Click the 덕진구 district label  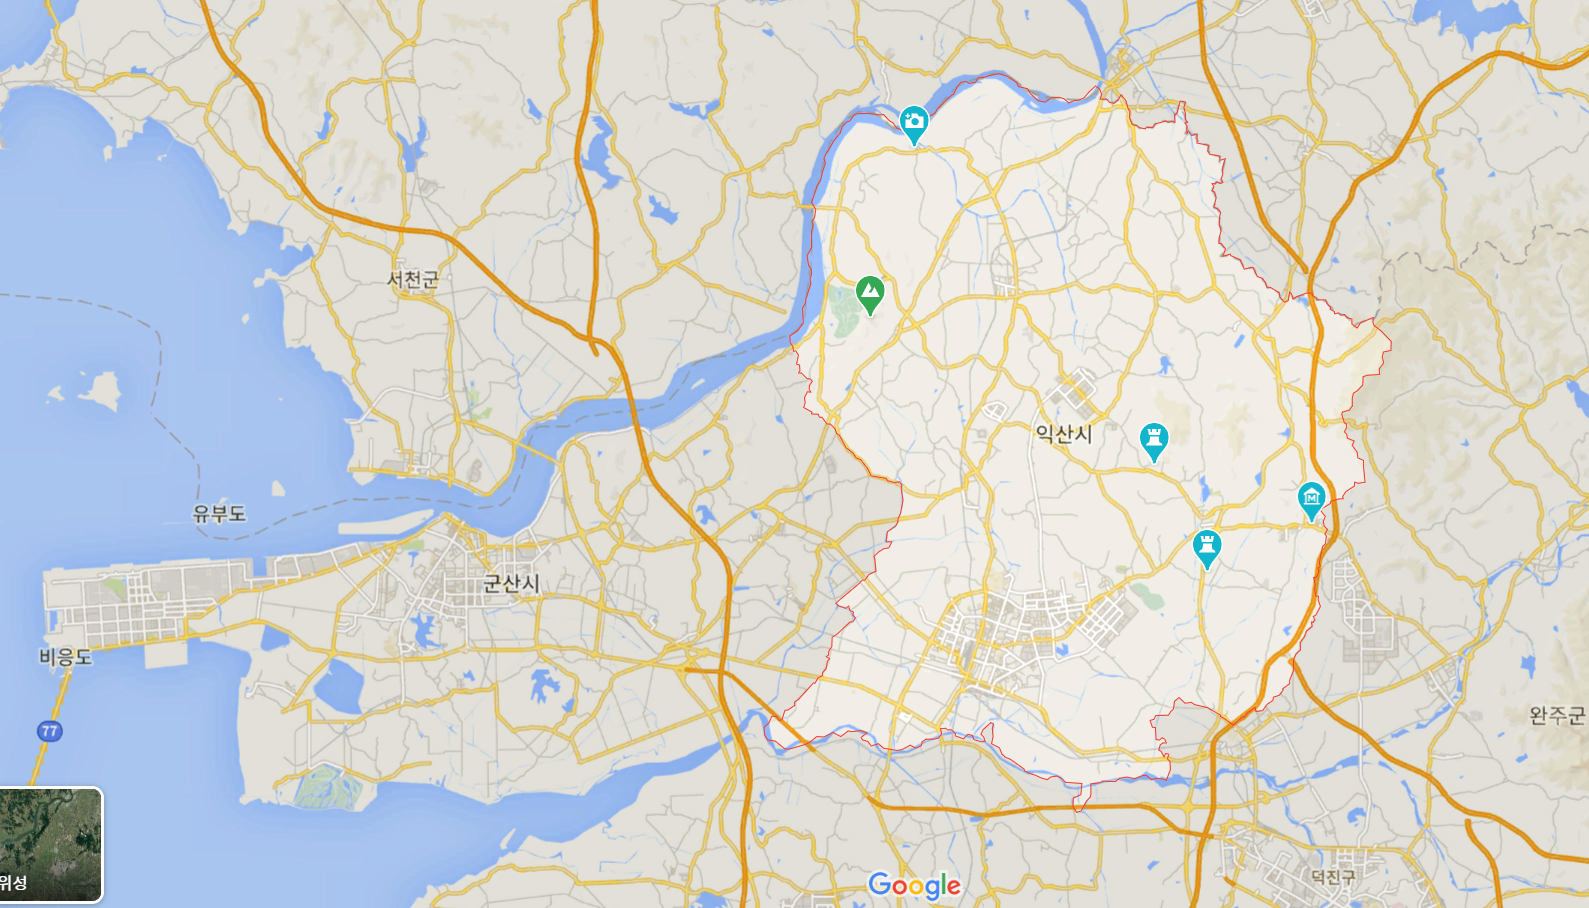[x=1333, y=876]
